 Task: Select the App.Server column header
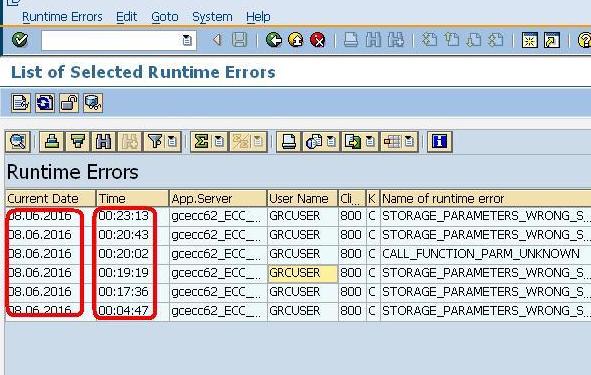(x=218, y=199)
